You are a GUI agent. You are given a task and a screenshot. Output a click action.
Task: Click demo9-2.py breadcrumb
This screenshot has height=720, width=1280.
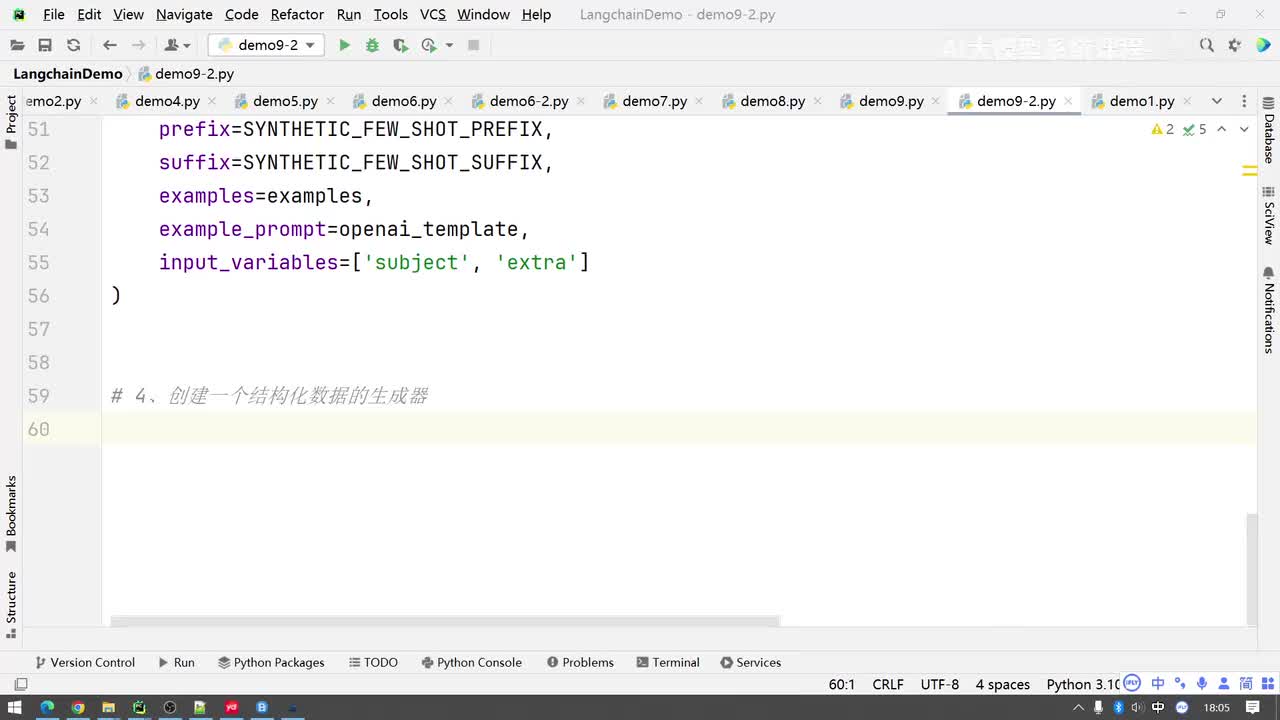click(186, 74)
